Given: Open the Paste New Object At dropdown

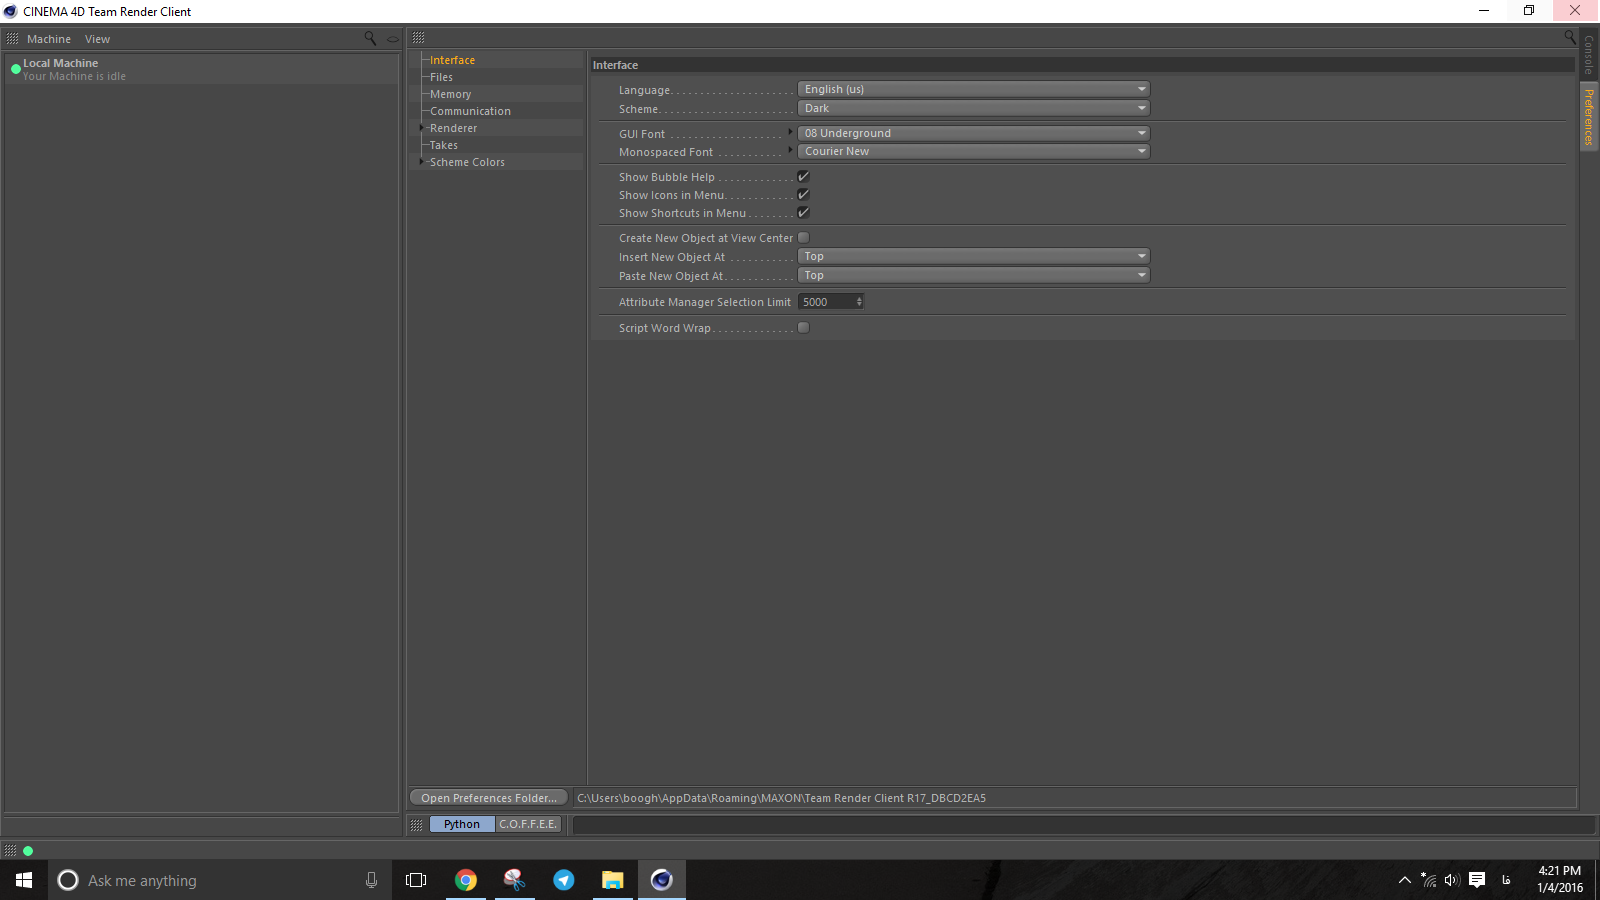Looking at the screenshot, I should 974,275.
